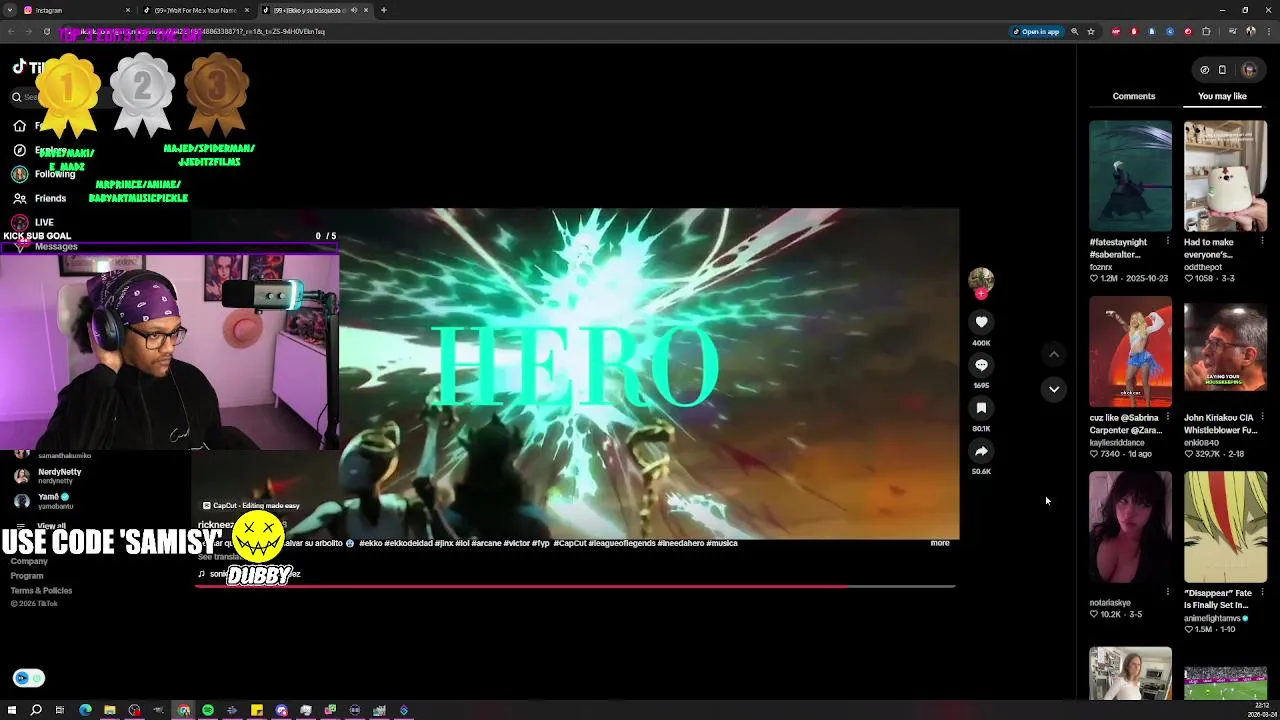Open the cuz like @Sabrina Carpenter video

tap(1130, 352)
